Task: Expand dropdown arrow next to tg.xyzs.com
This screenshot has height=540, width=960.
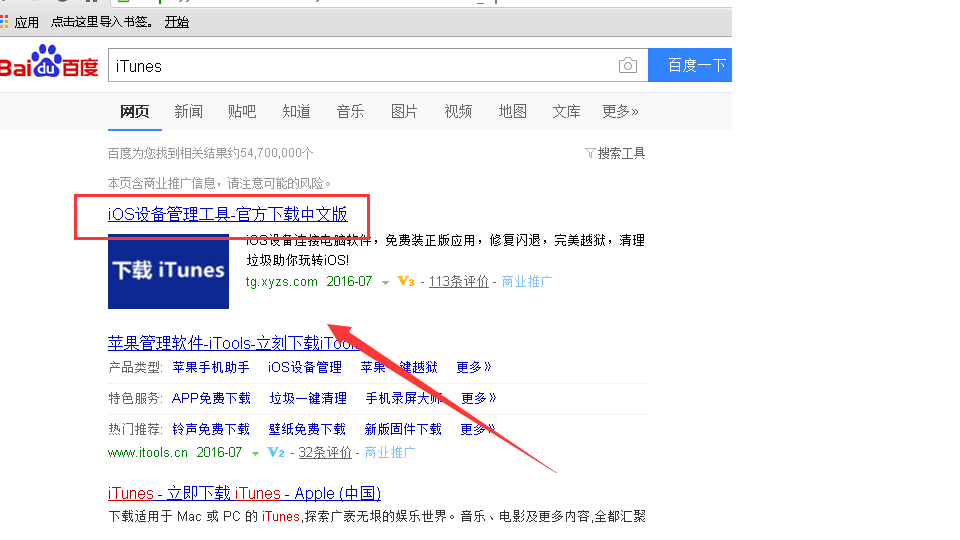Action: pyautogui.click(x=385, y=283)
